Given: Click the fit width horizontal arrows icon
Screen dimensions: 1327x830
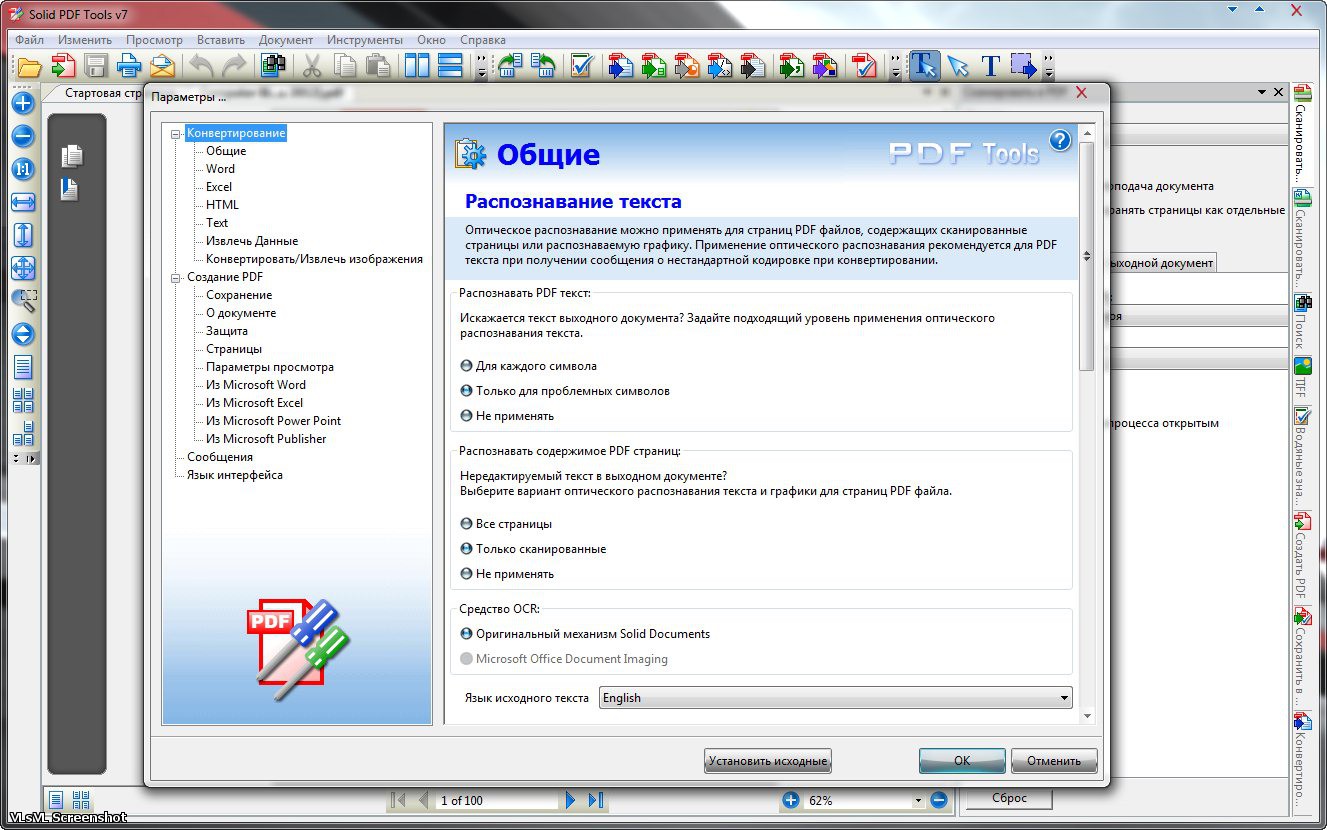Looking at the screenshot, I should click(x=23, y=201).
